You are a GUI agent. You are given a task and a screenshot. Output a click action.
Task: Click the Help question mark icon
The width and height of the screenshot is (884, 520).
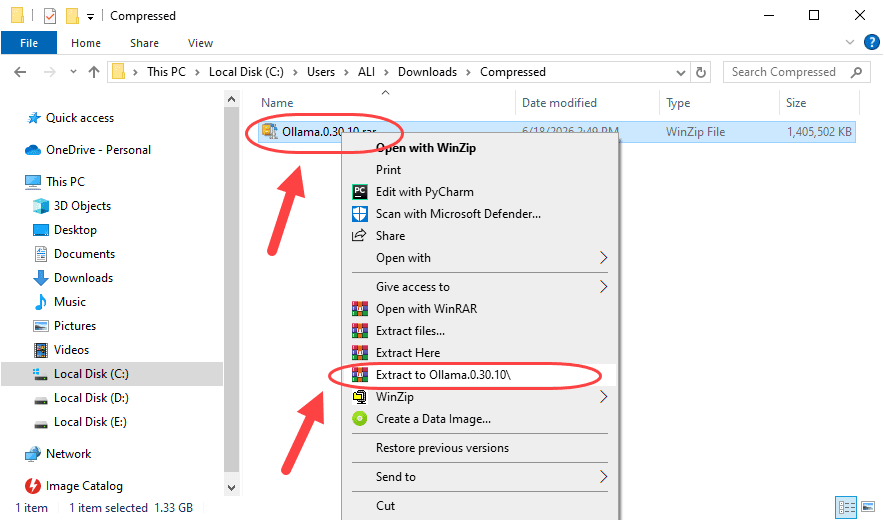pyautogui.click(x=872, y=42)
